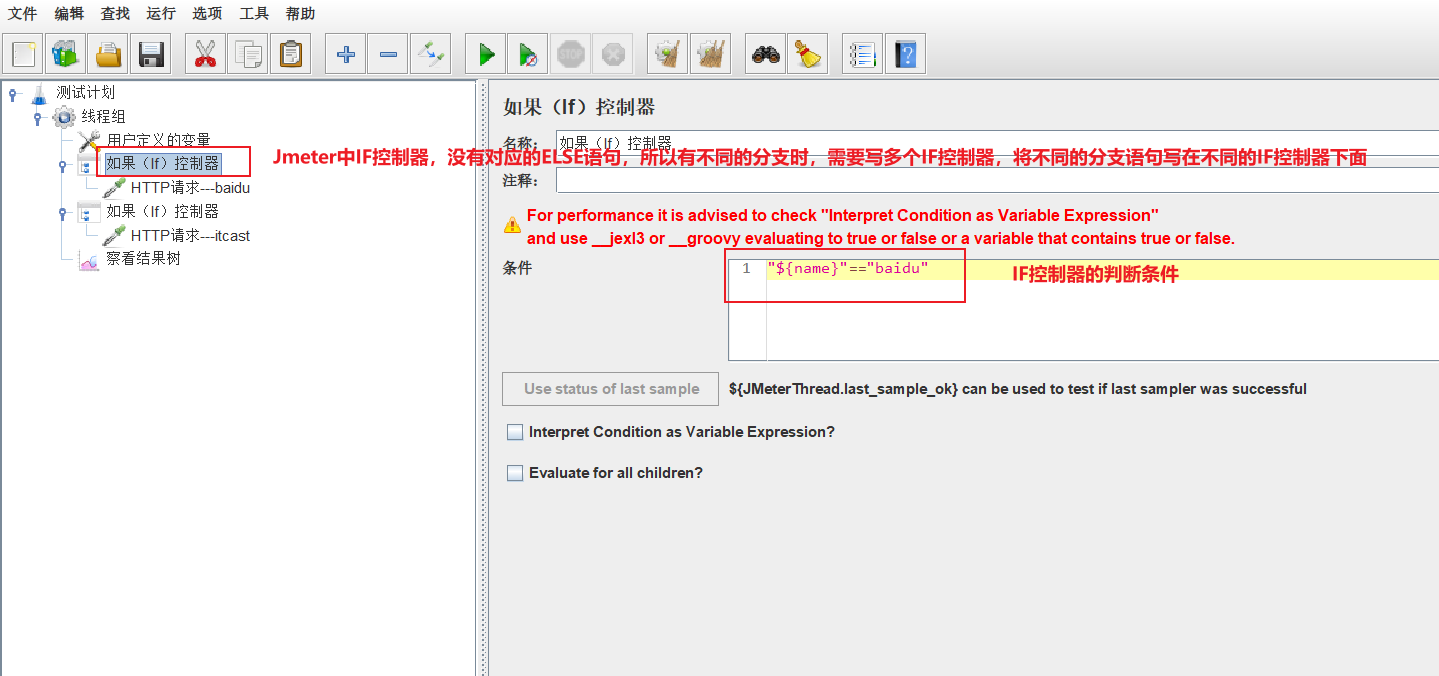Collapse first 如果(If)控制器 node toggle
Image resolution: width=1439 pixels, height=676 pixels.
[x=63, y=165]
